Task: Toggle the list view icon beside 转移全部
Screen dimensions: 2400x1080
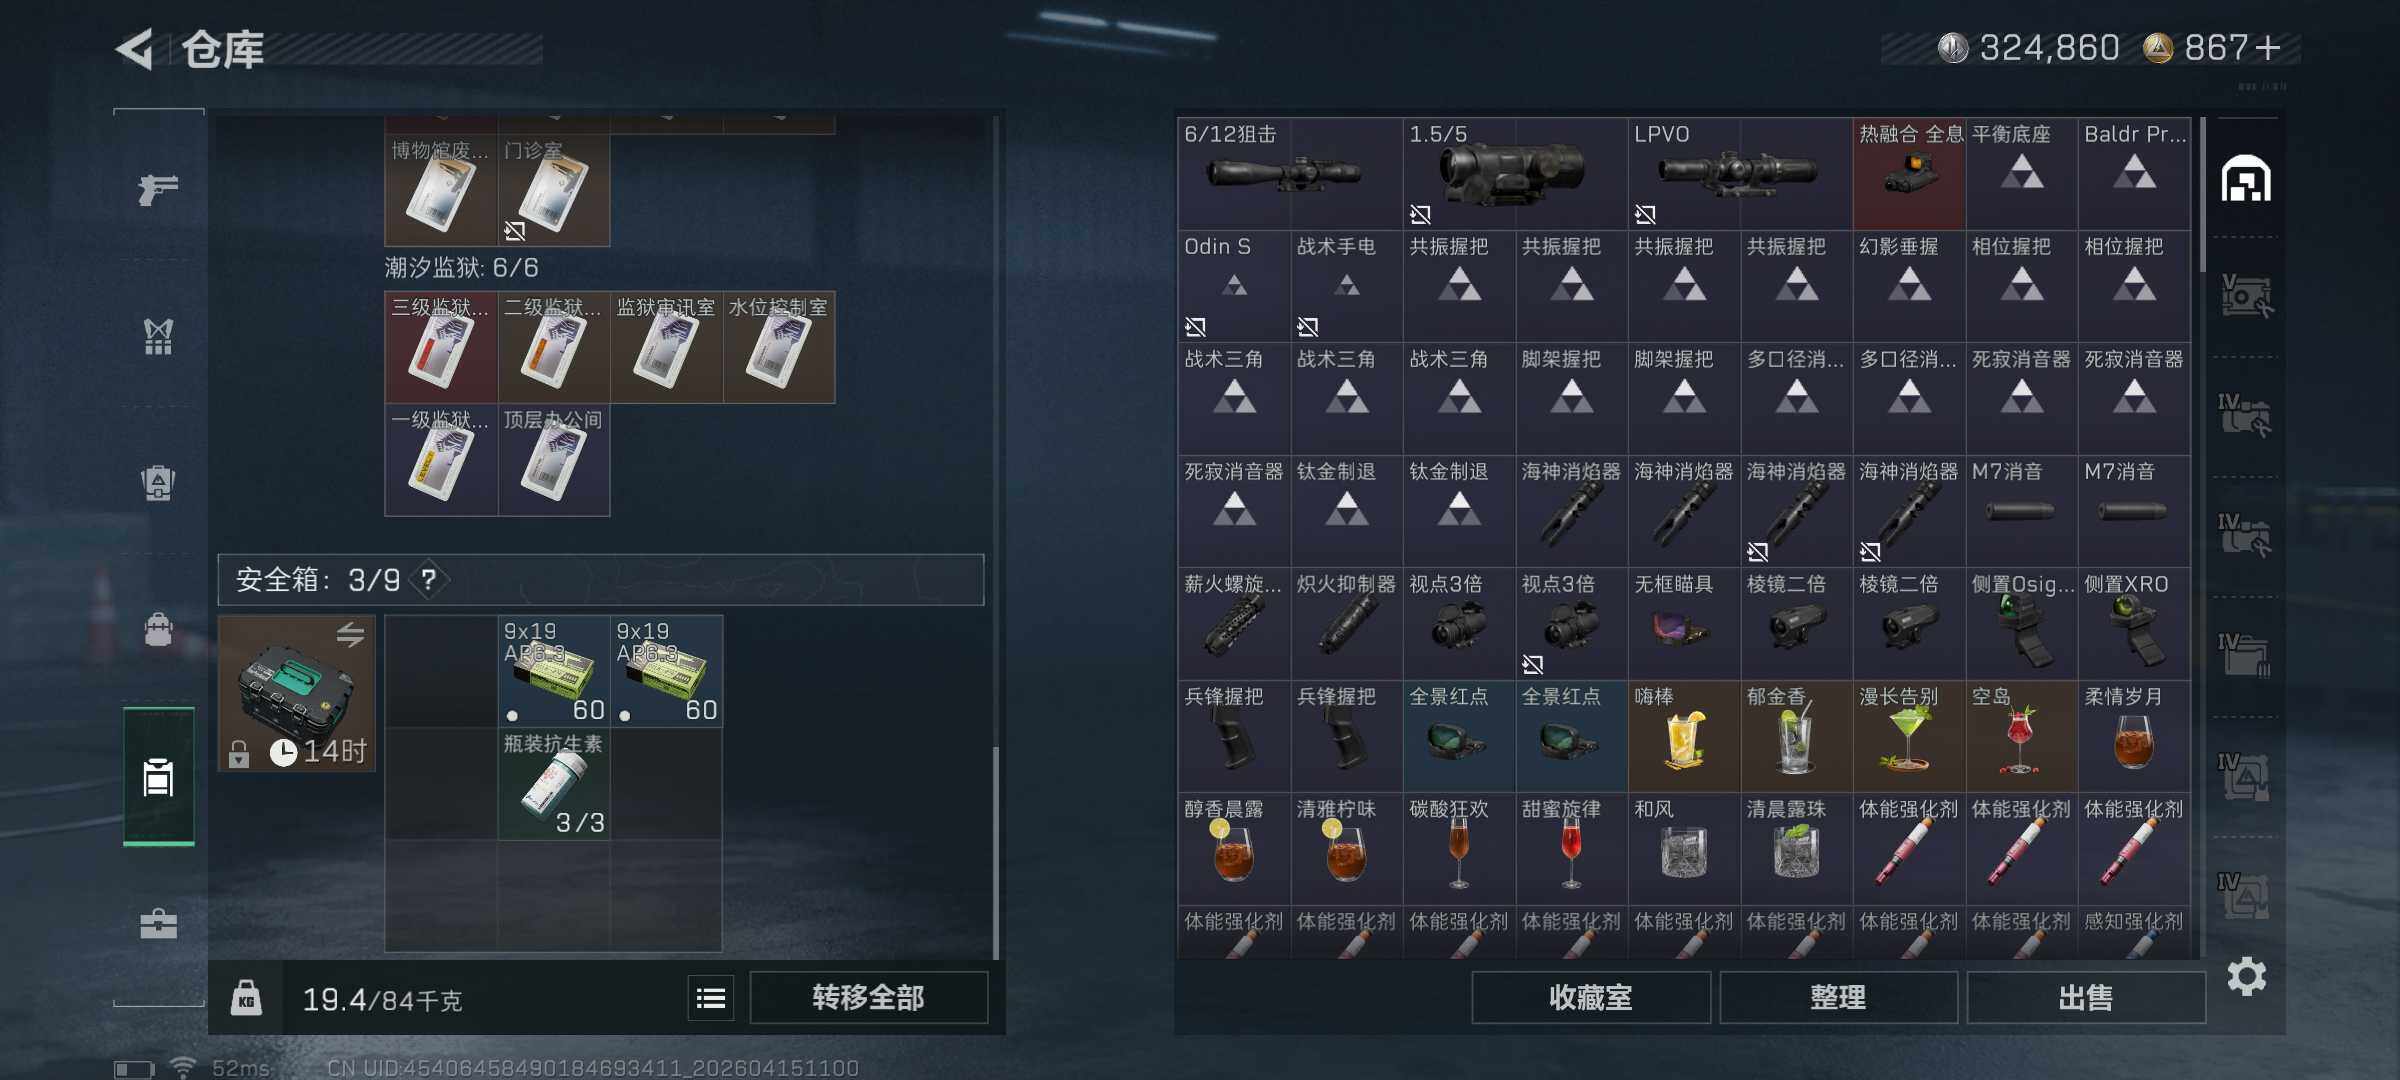Action: pos(711,998)
